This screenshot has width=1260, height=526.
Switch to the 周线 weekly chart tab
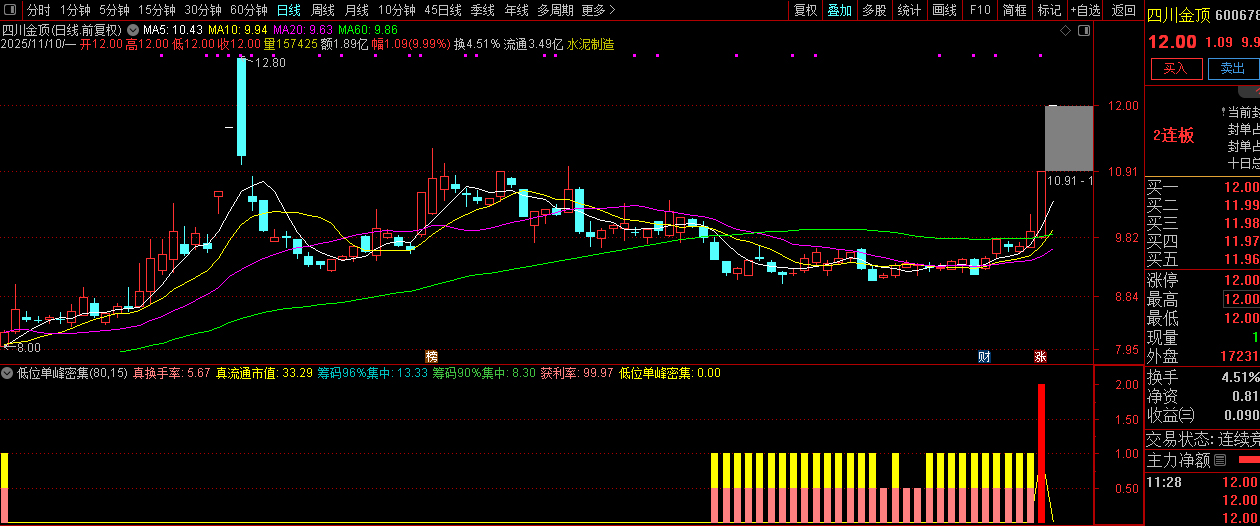click(x=322, y=10)
